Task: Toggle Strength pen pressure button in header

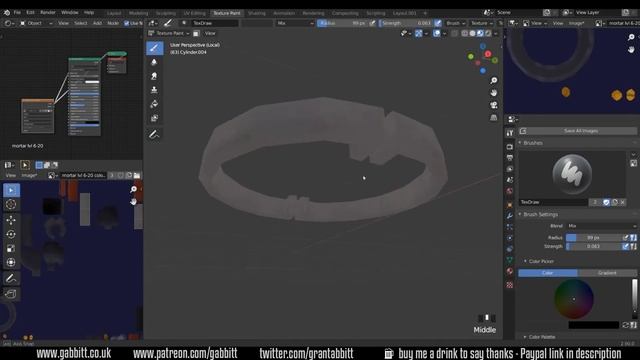Action: point(438,23)
